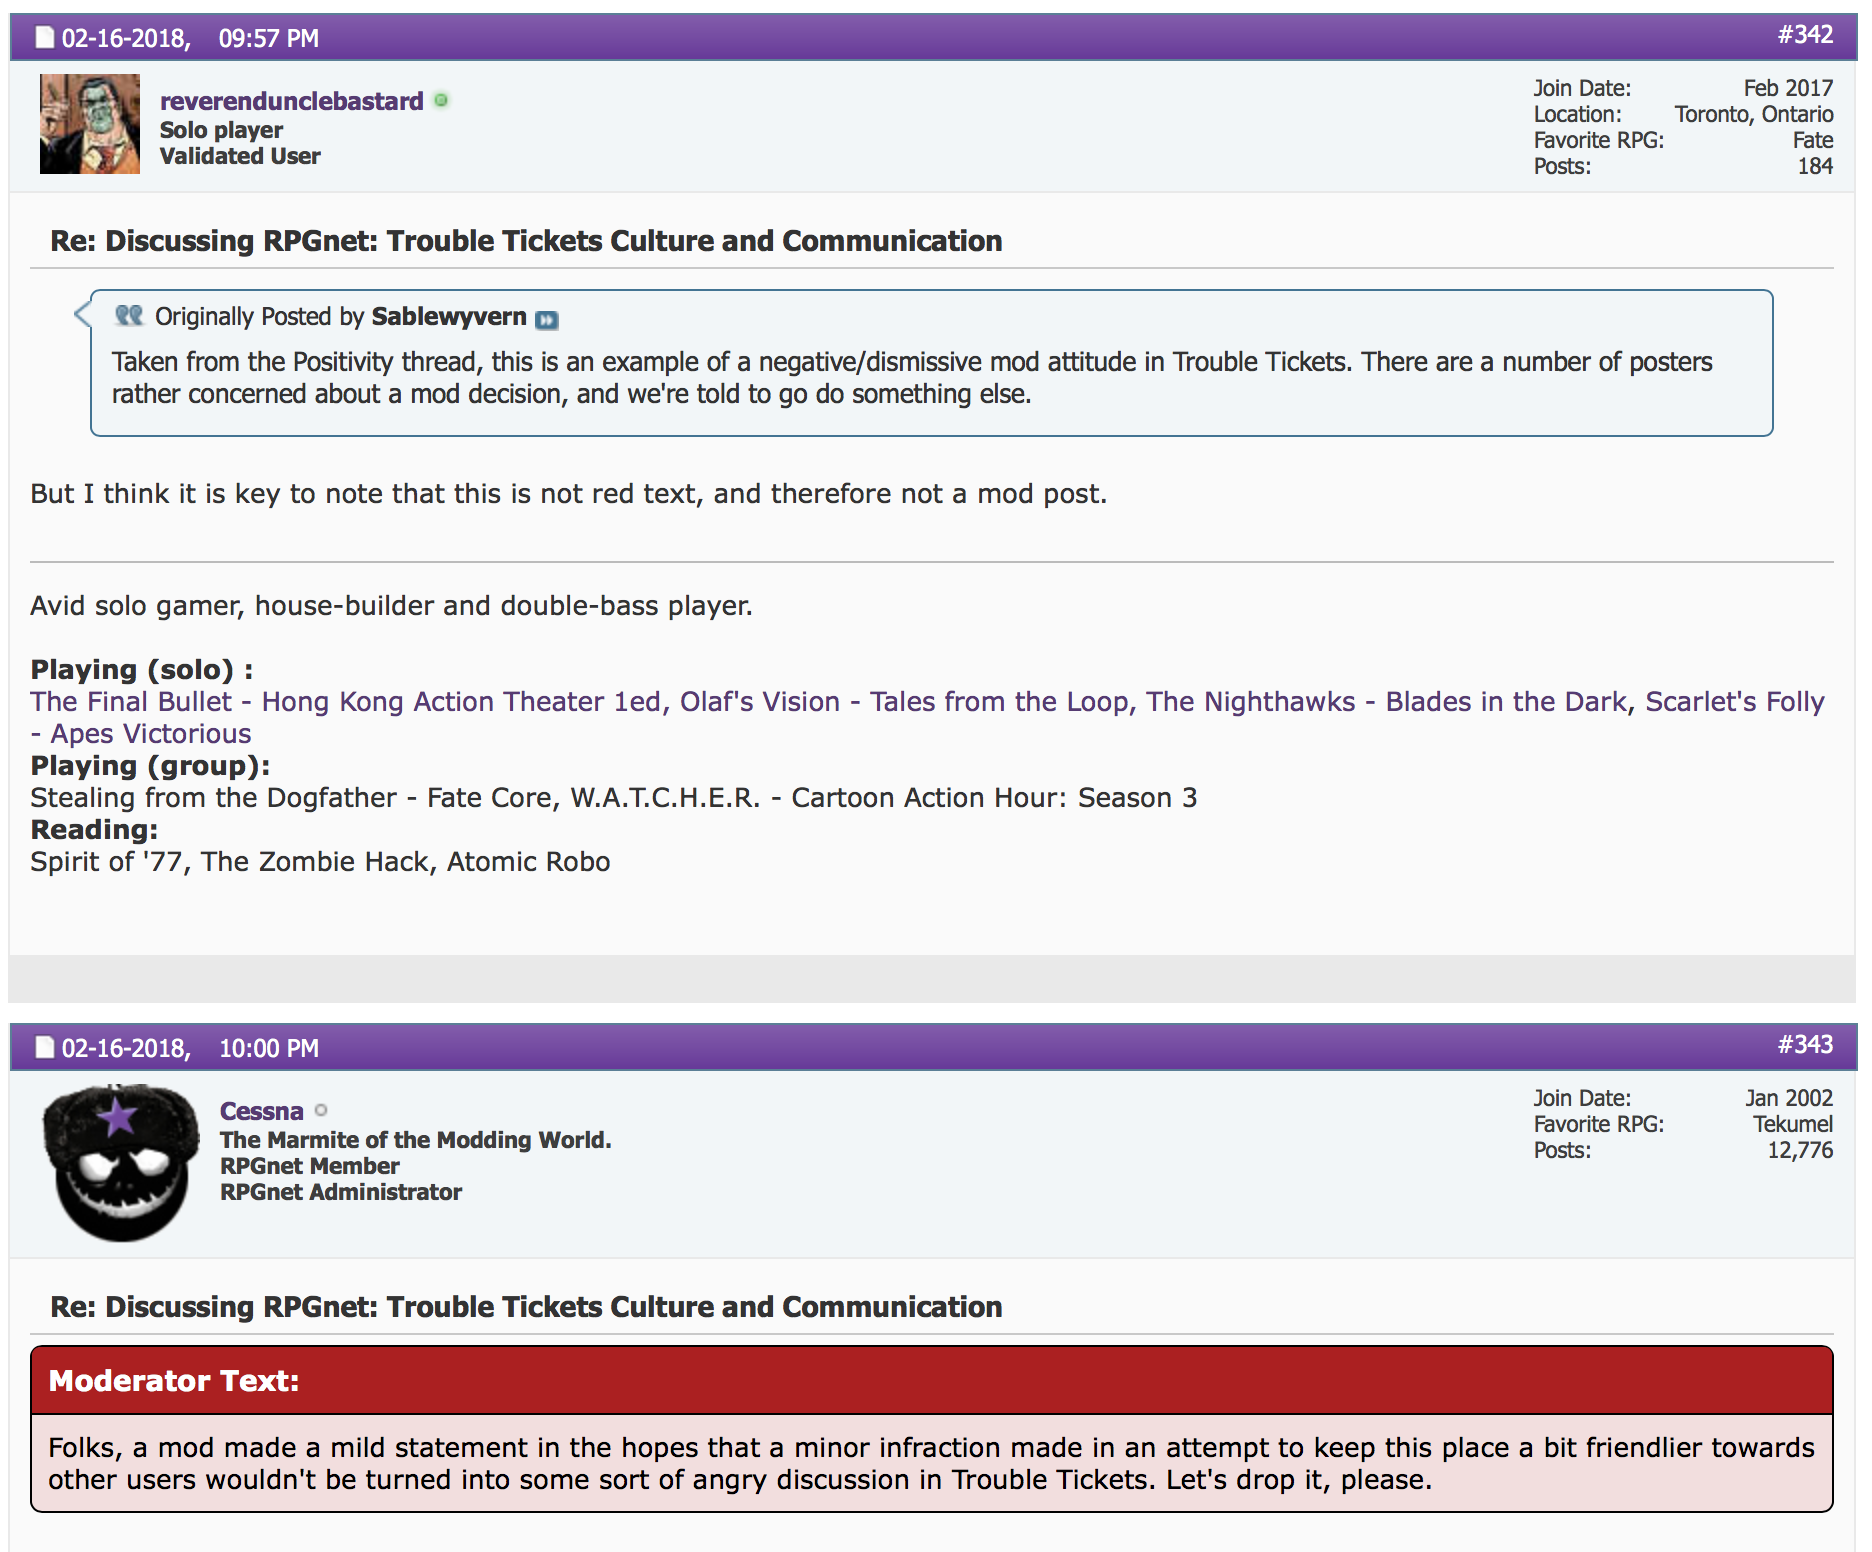Click the 'RPGnet Administrator' label
The width and height of the screenshot is (1872, 1552).
coord(341,1192)
